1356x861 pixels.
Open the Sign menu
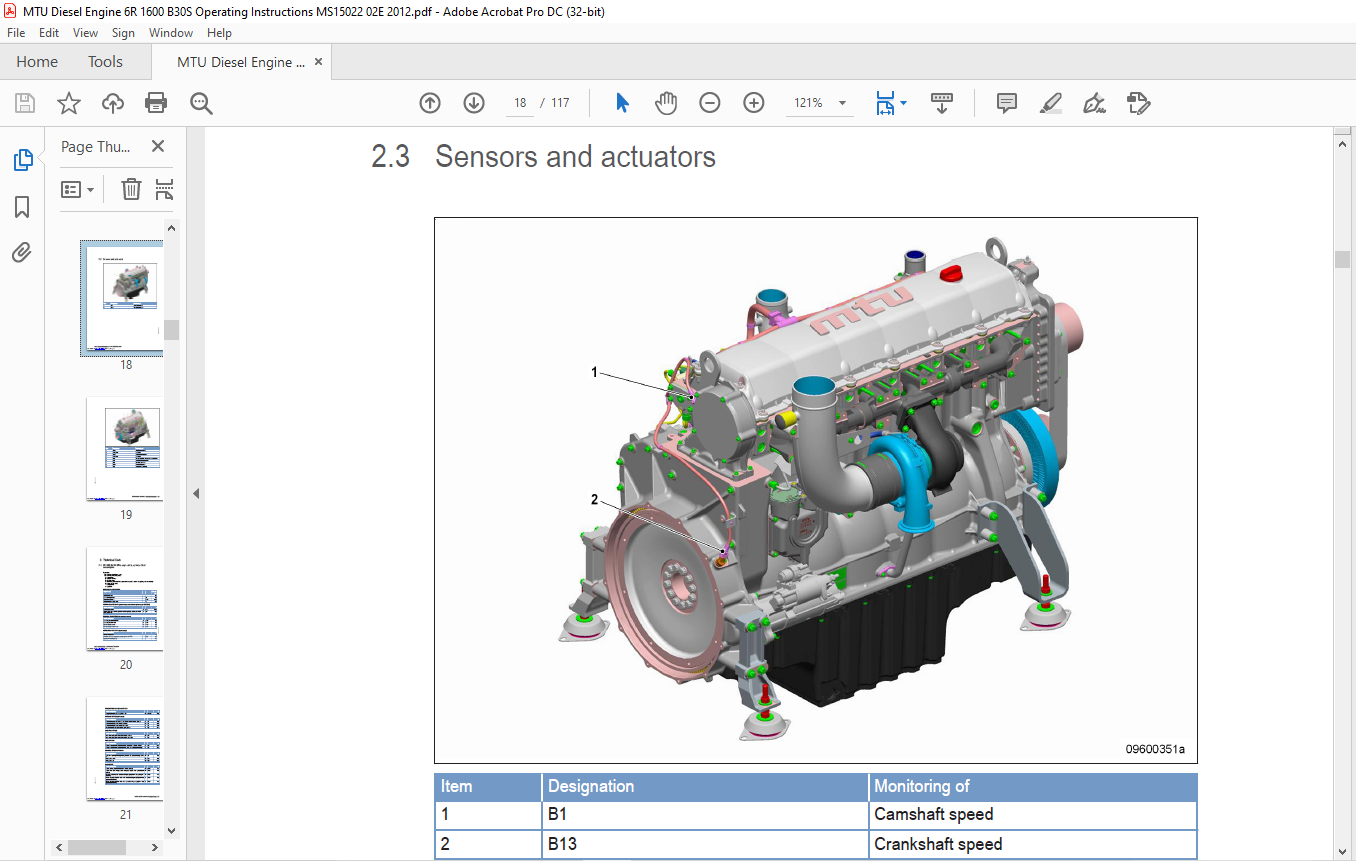[123, 33]
